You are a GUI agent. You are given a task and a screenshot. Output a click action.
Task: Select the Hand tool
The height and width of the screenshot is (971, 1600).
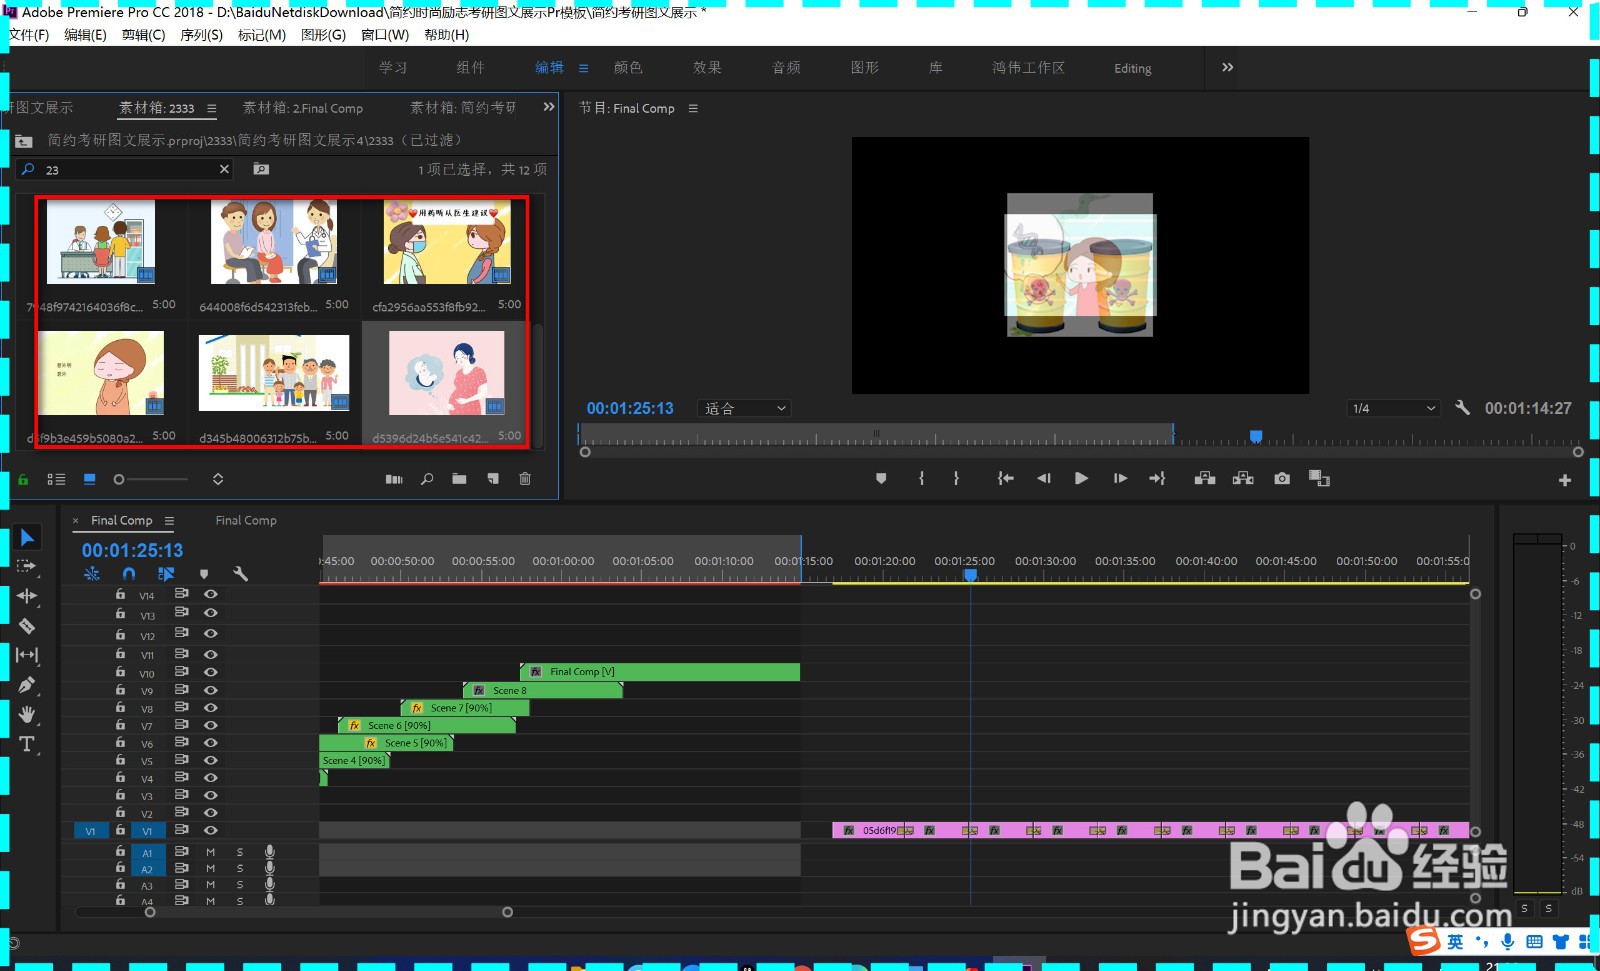click(27, 714)
